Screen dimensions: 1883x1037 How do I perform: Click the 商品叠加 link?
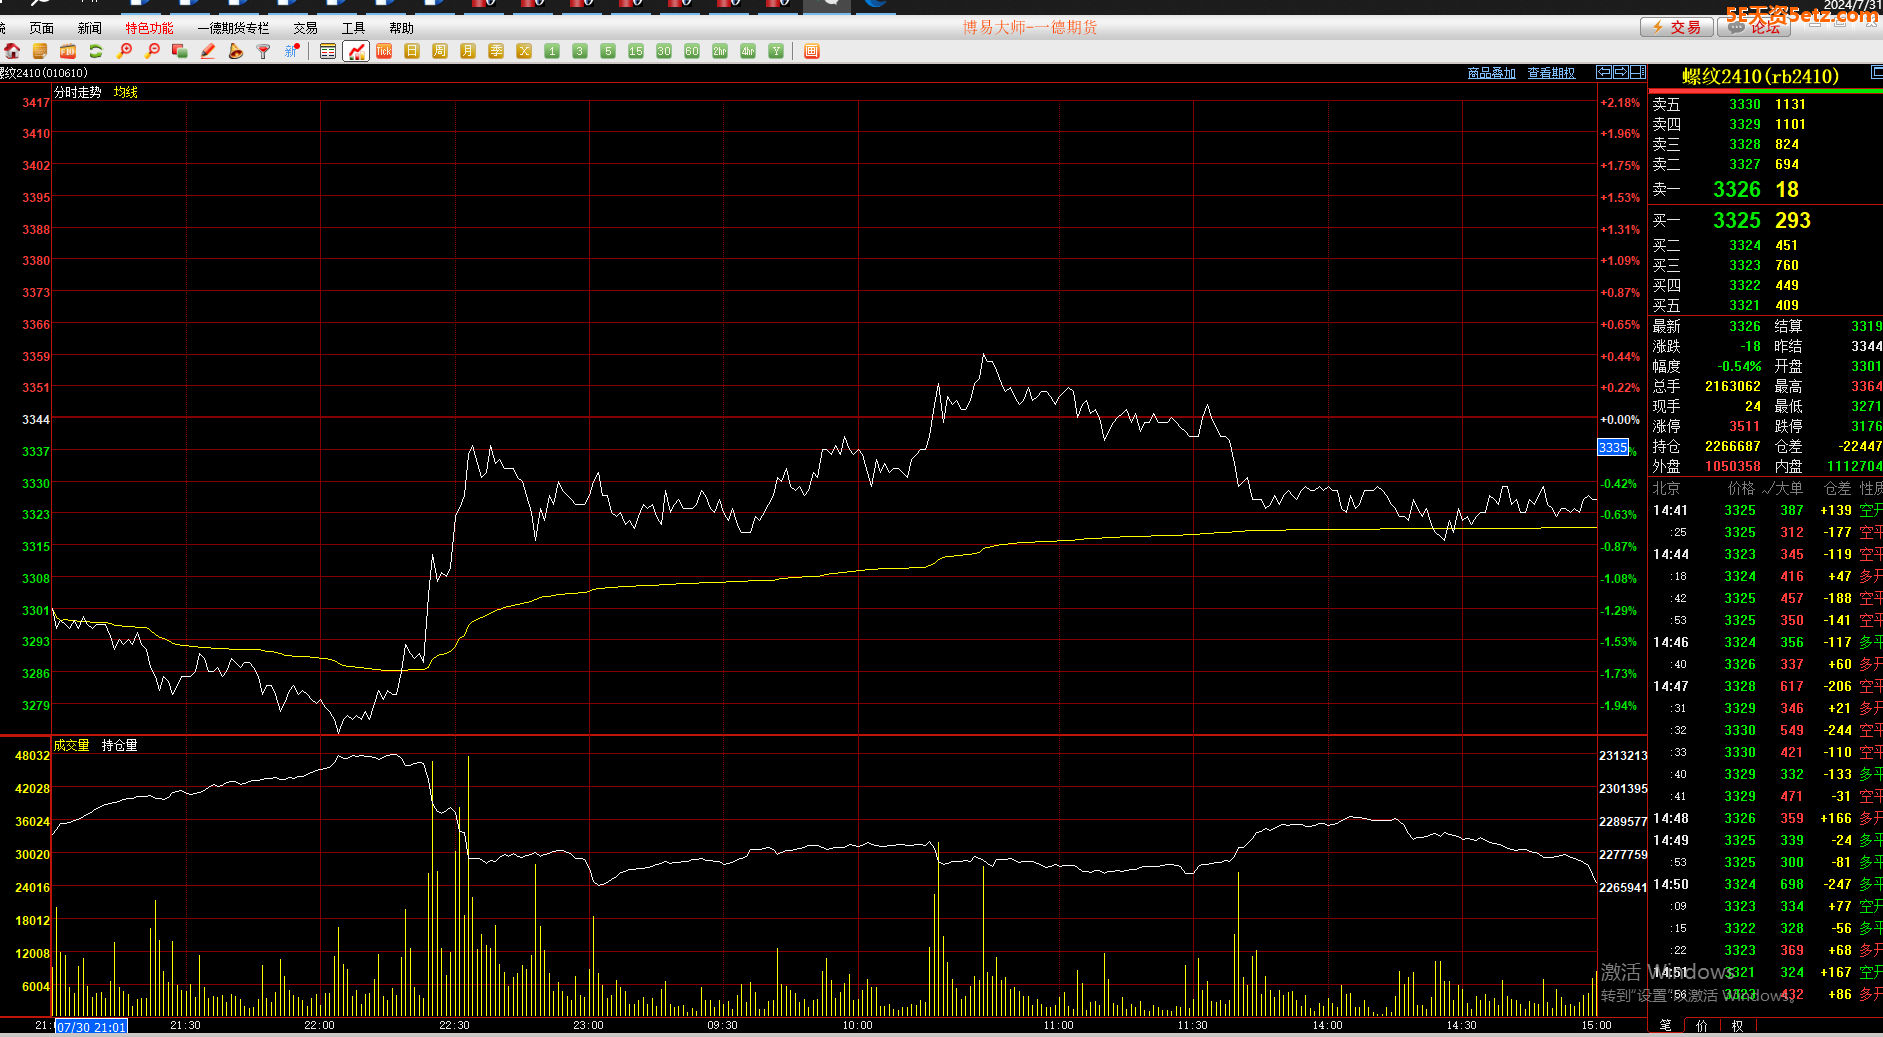(1491, 73)
